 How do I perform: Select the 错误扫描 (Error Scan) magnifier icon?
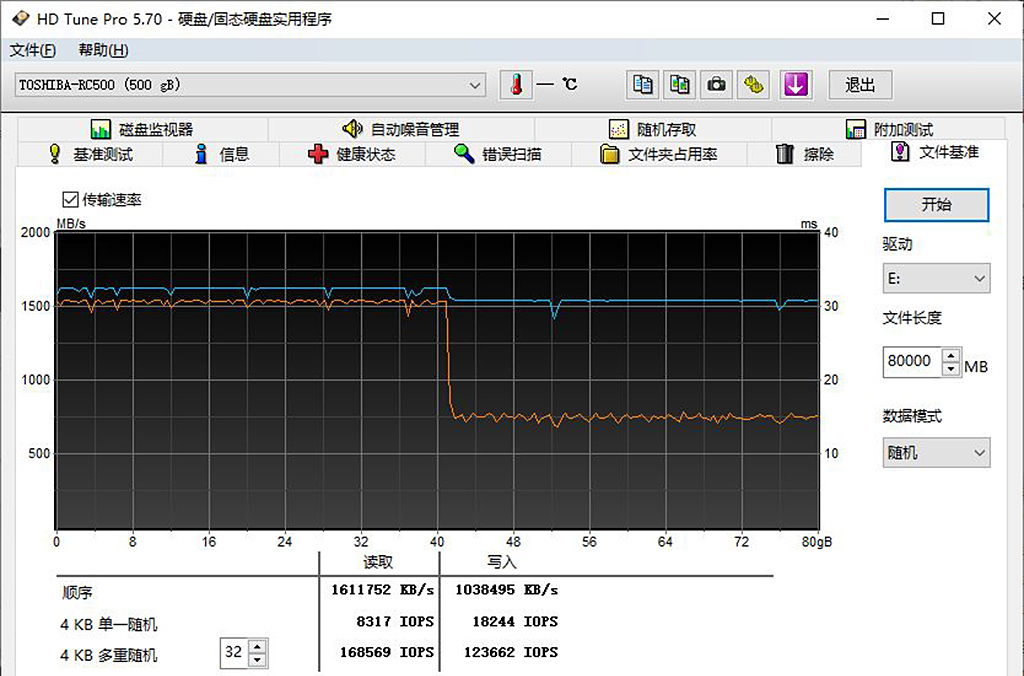[x=462, y=153]
